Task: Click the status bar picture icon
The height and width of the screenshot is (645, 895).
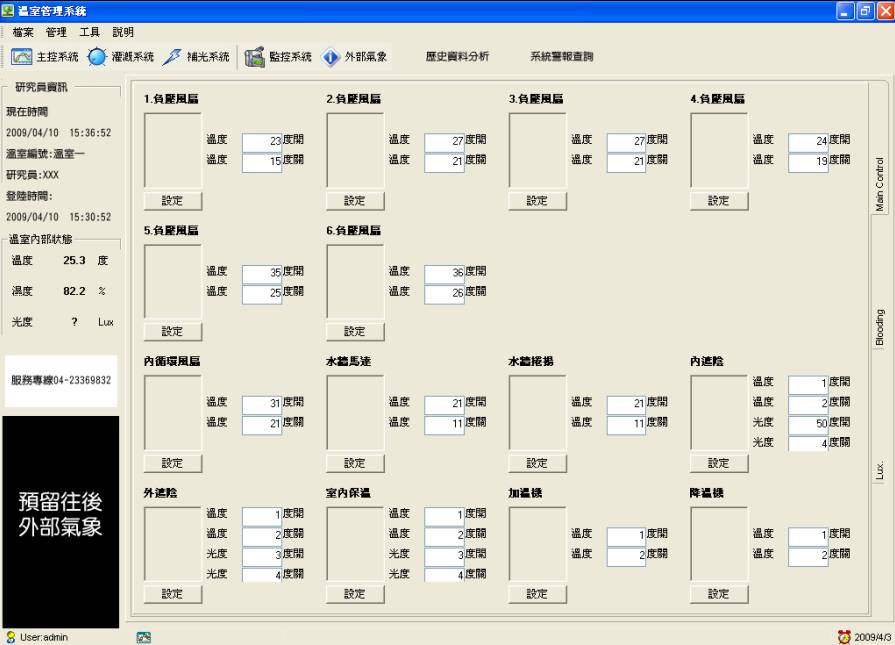Action: coord(144,638)
